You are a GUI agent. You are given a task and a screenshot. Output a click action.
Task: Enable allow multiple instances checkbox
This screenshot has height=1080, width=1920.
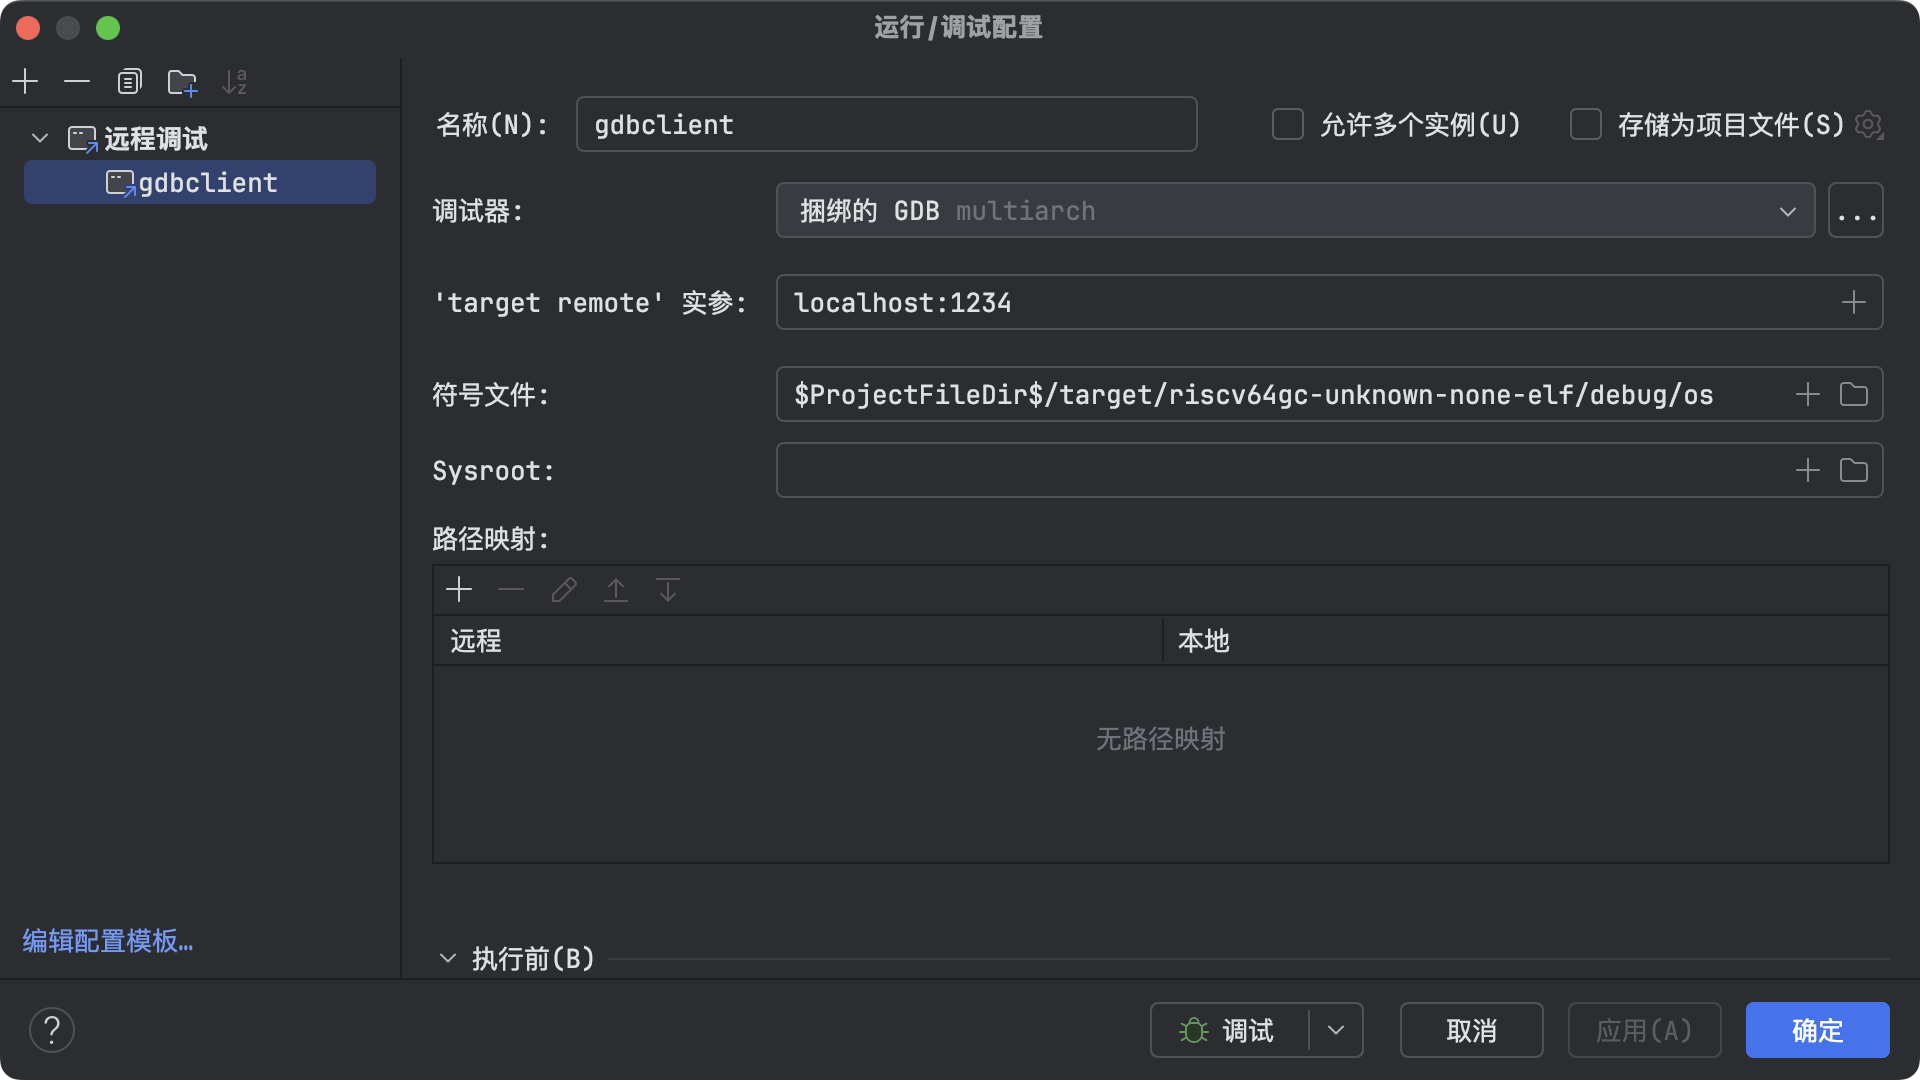pos(1288,125)
